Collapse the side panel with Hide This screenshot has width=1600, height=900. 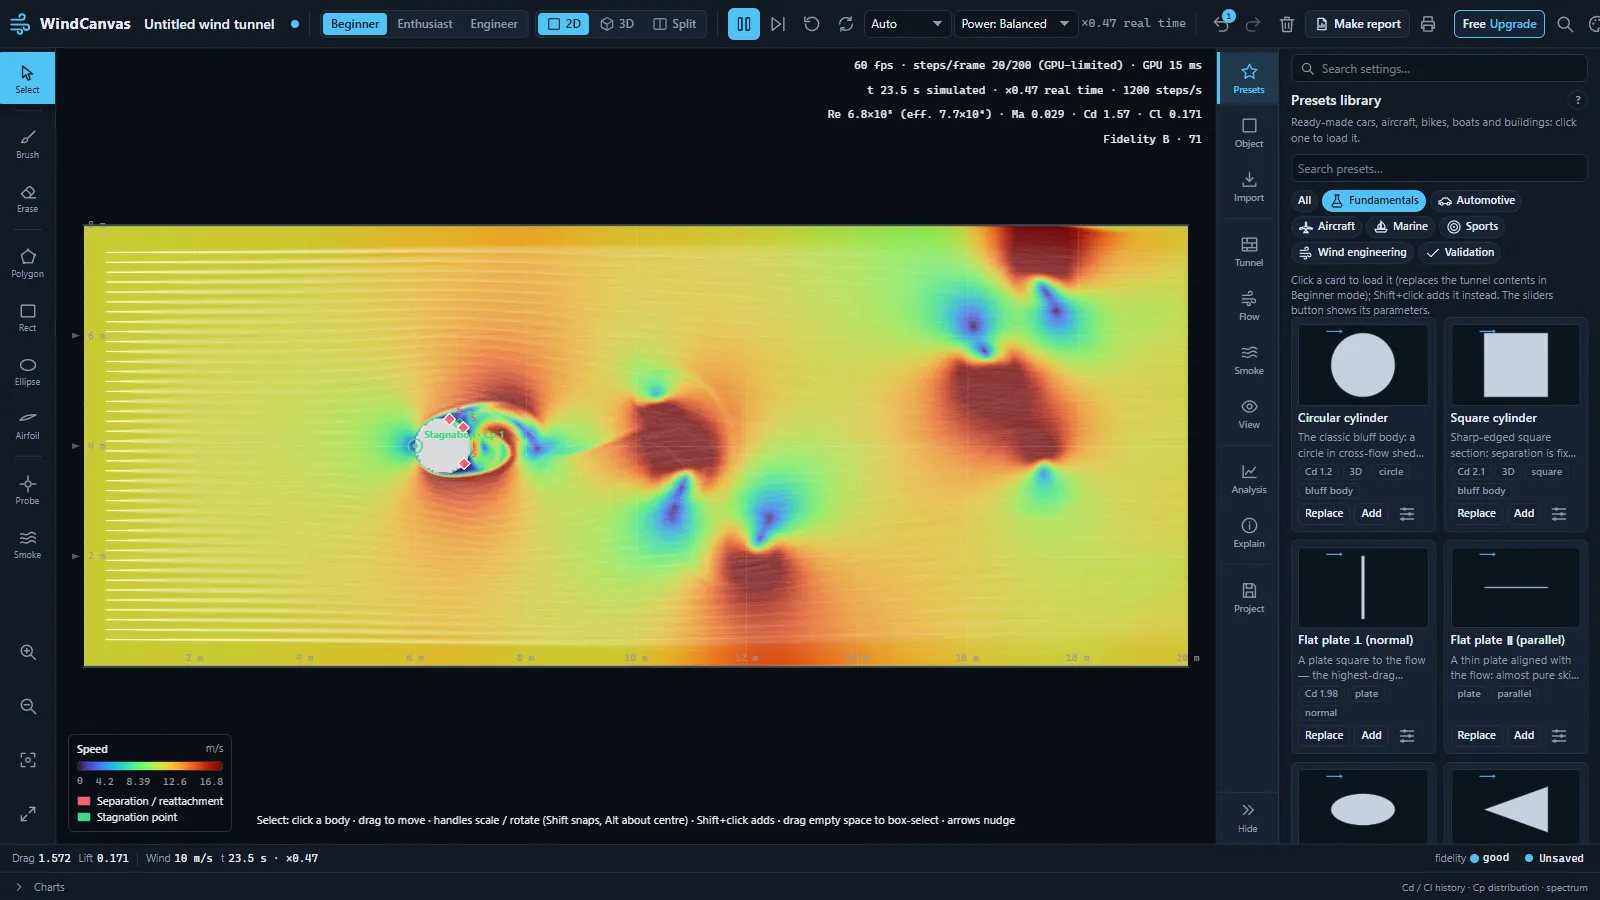tap(1248, 817)
